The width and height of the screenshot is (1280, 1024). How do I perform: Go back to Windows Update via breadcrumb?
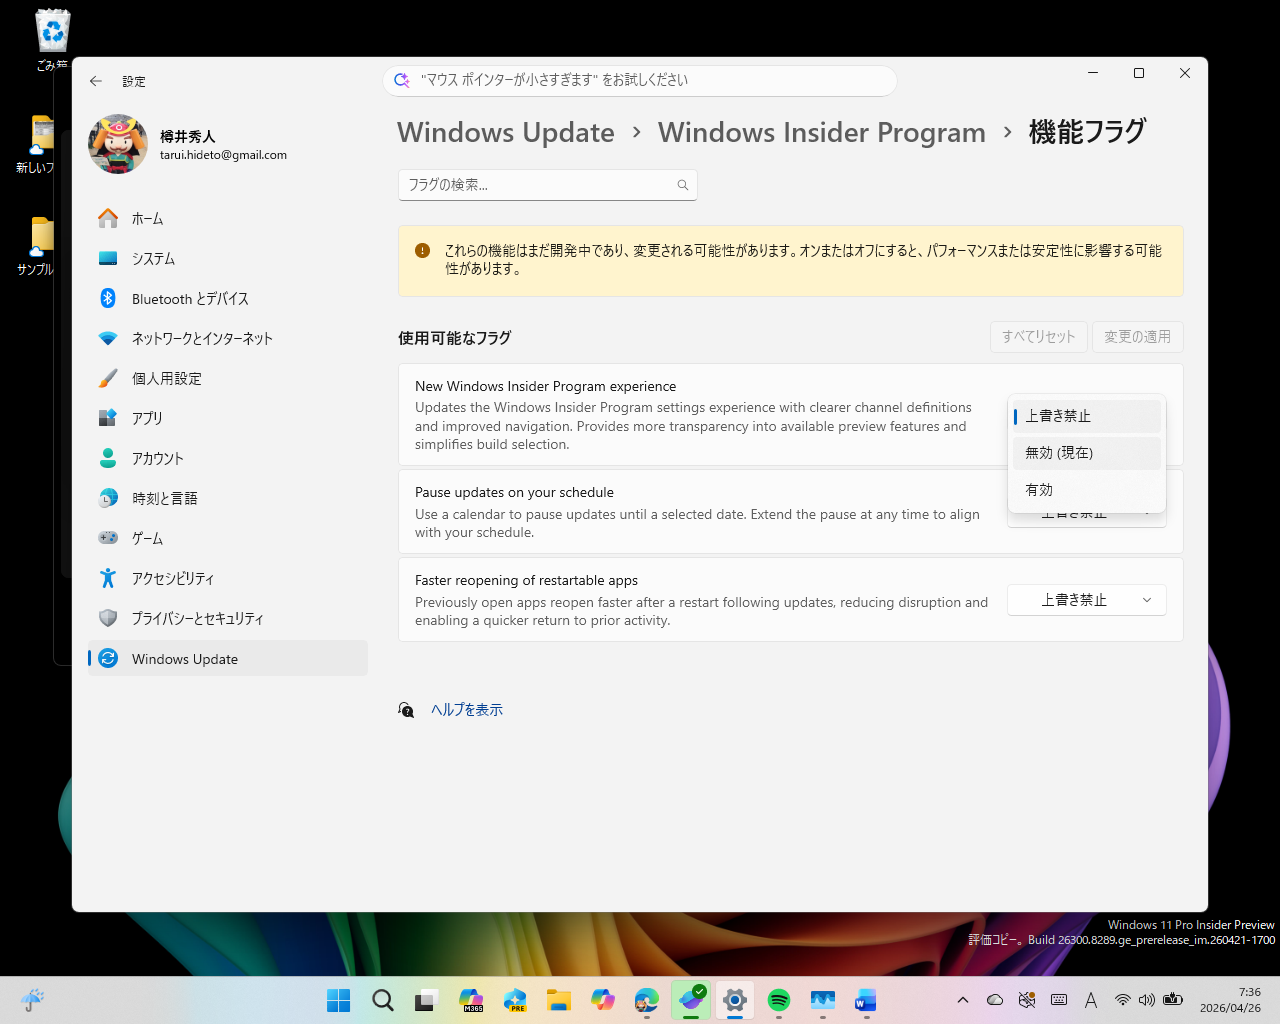pos(506,132)
